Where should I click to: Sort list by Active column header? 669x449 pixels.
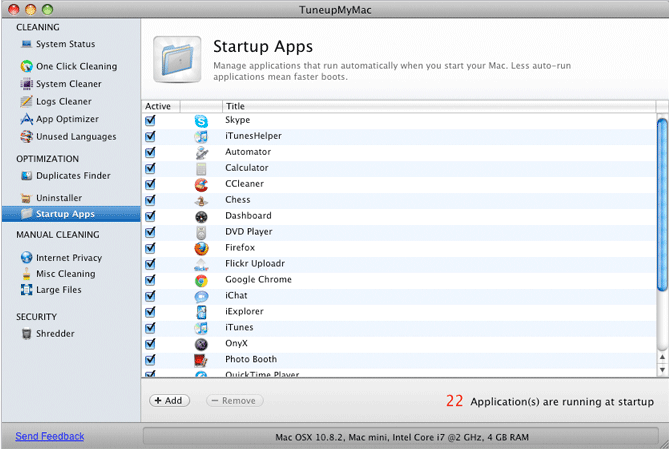coord(158,106)
